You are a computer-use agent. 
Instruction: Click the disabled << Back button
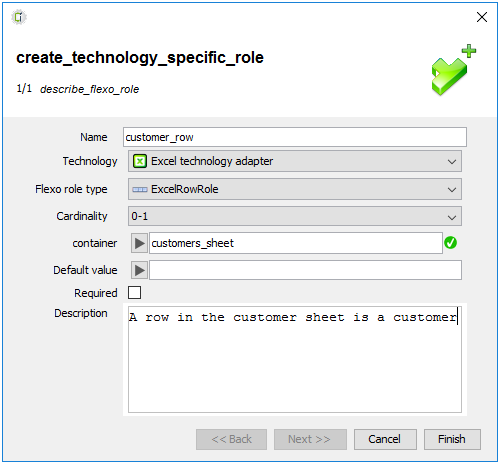pyautogui.click(x=231, y=439)
